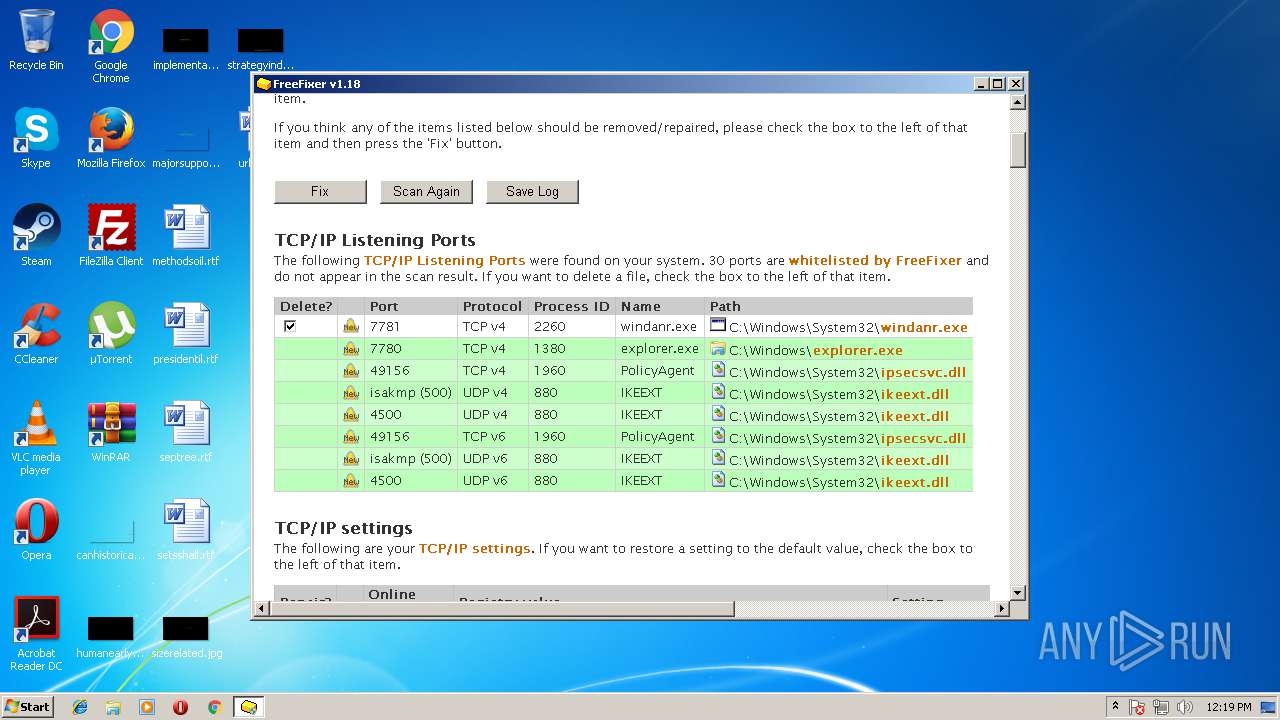
Task: Open the explorer.exe path link
Action: pyautogui.click(x=858, y=350)
